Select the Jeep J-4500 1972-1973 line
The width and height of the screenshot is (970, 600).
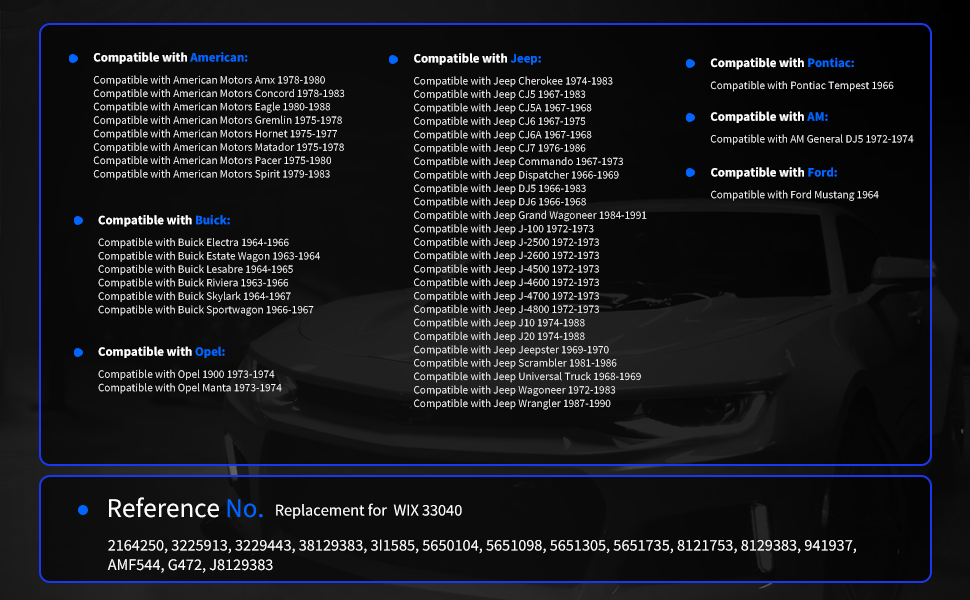pos(506,269)
